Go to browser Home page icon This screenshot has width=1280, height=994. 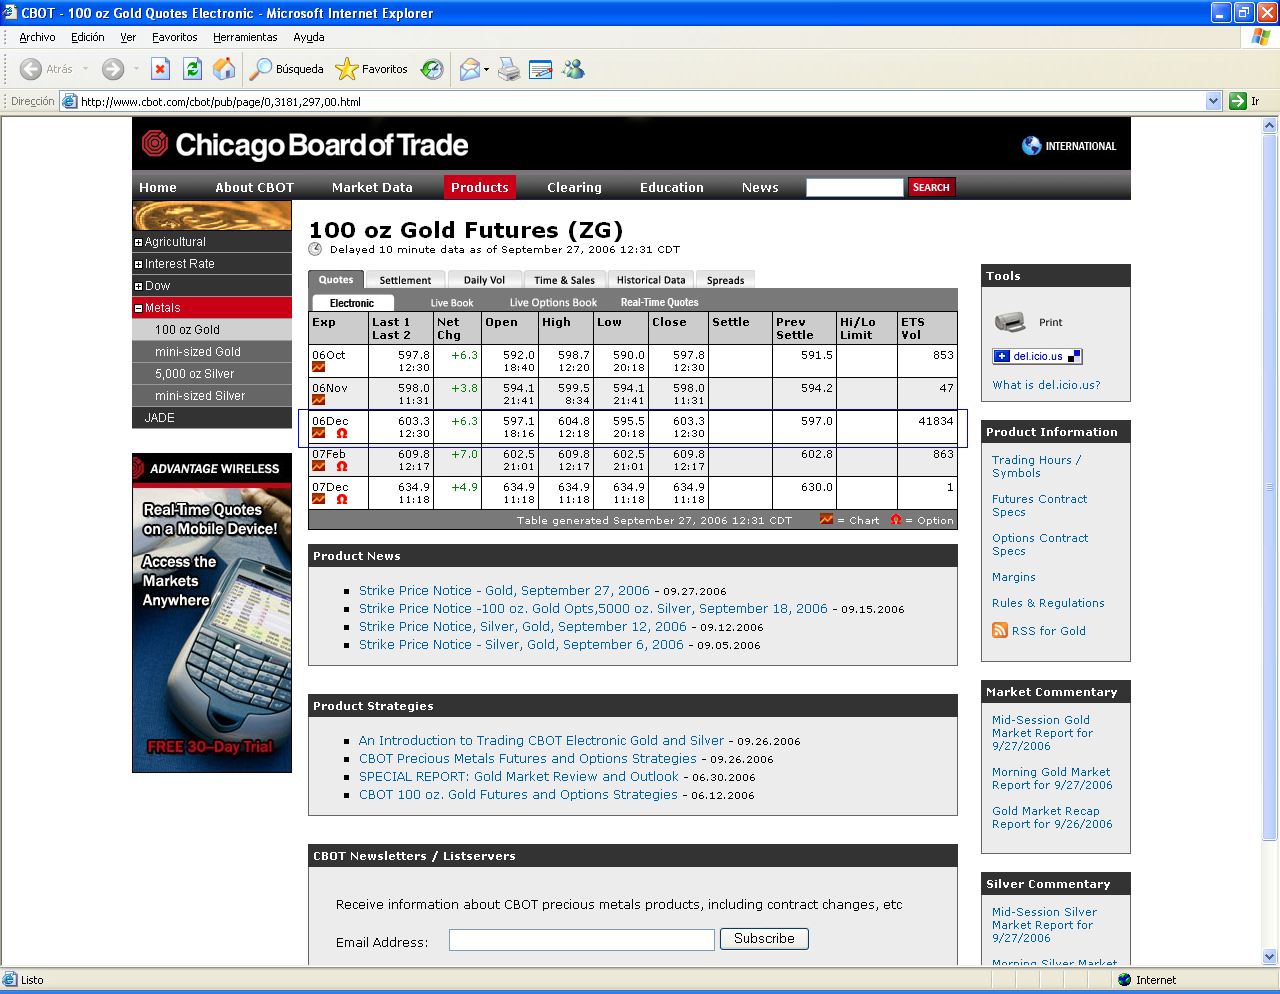225,69
